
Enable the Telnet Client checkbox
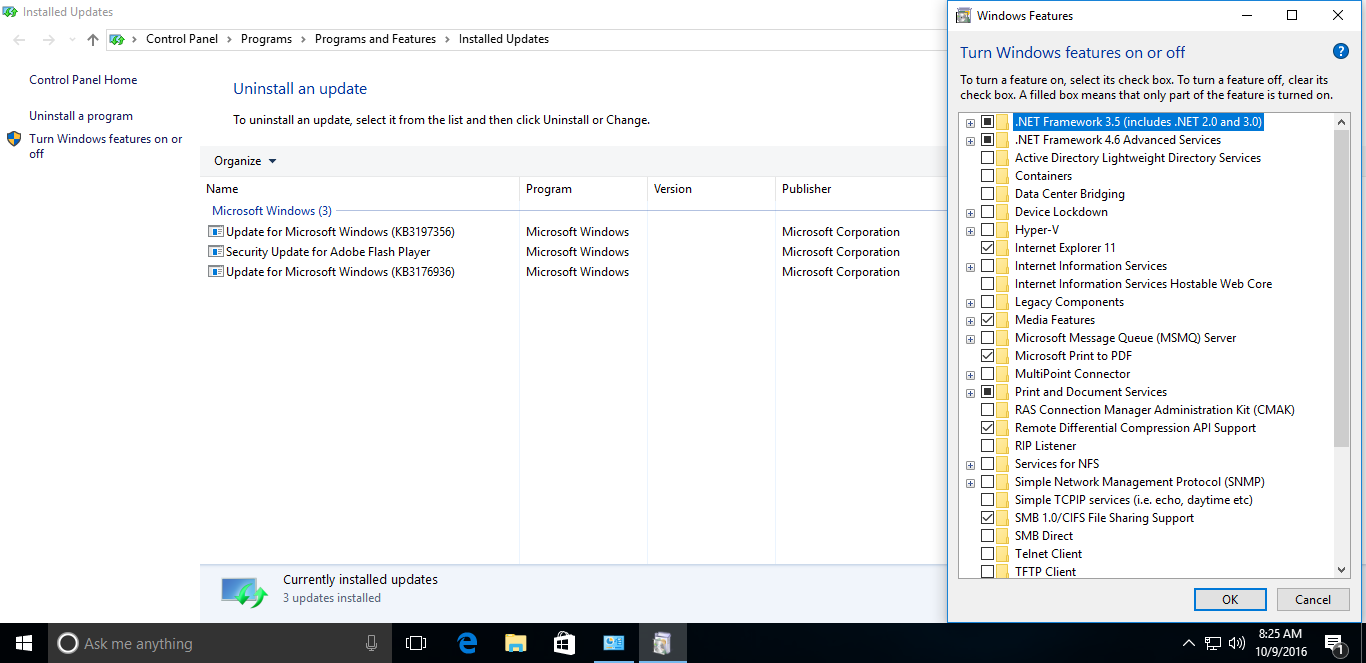click(988, 554)
